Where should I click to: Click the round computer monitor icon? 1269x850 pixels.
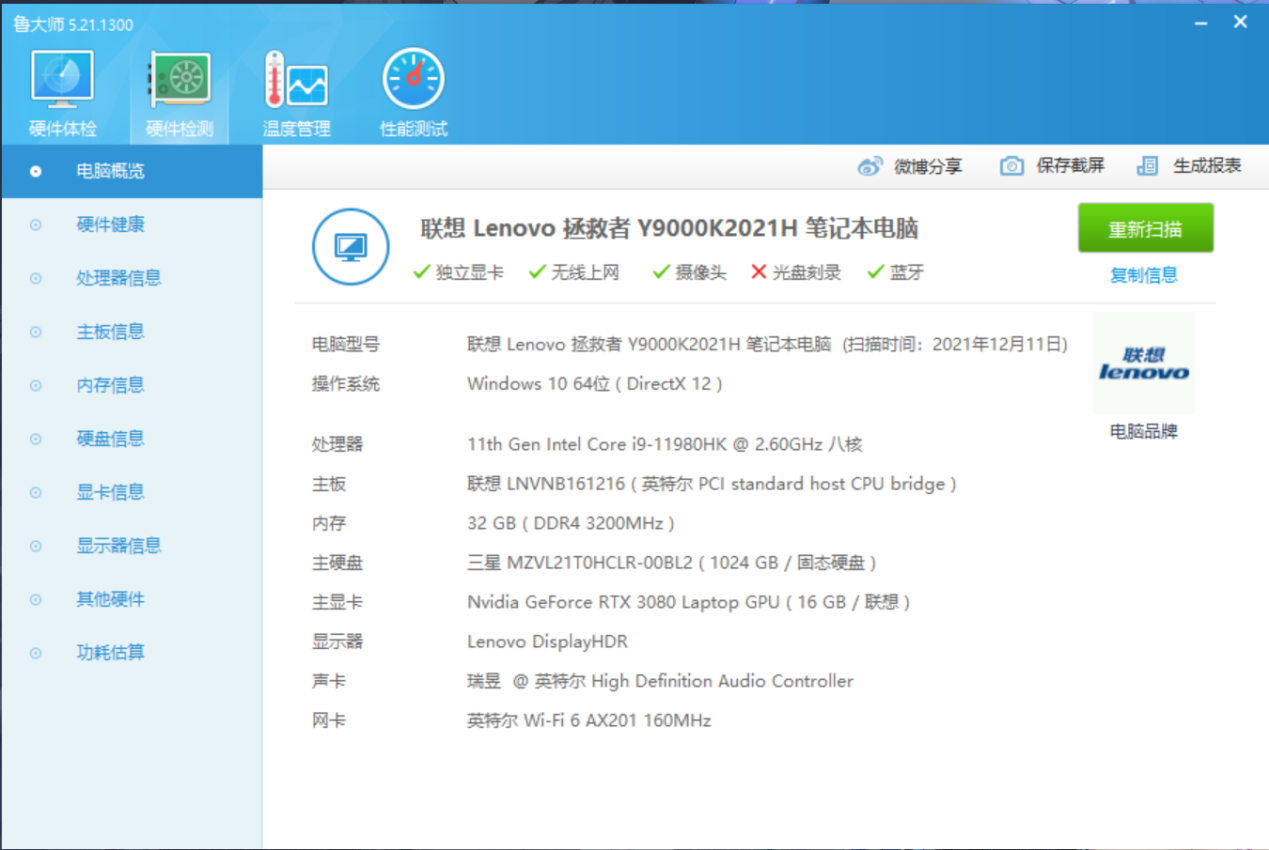350,247
